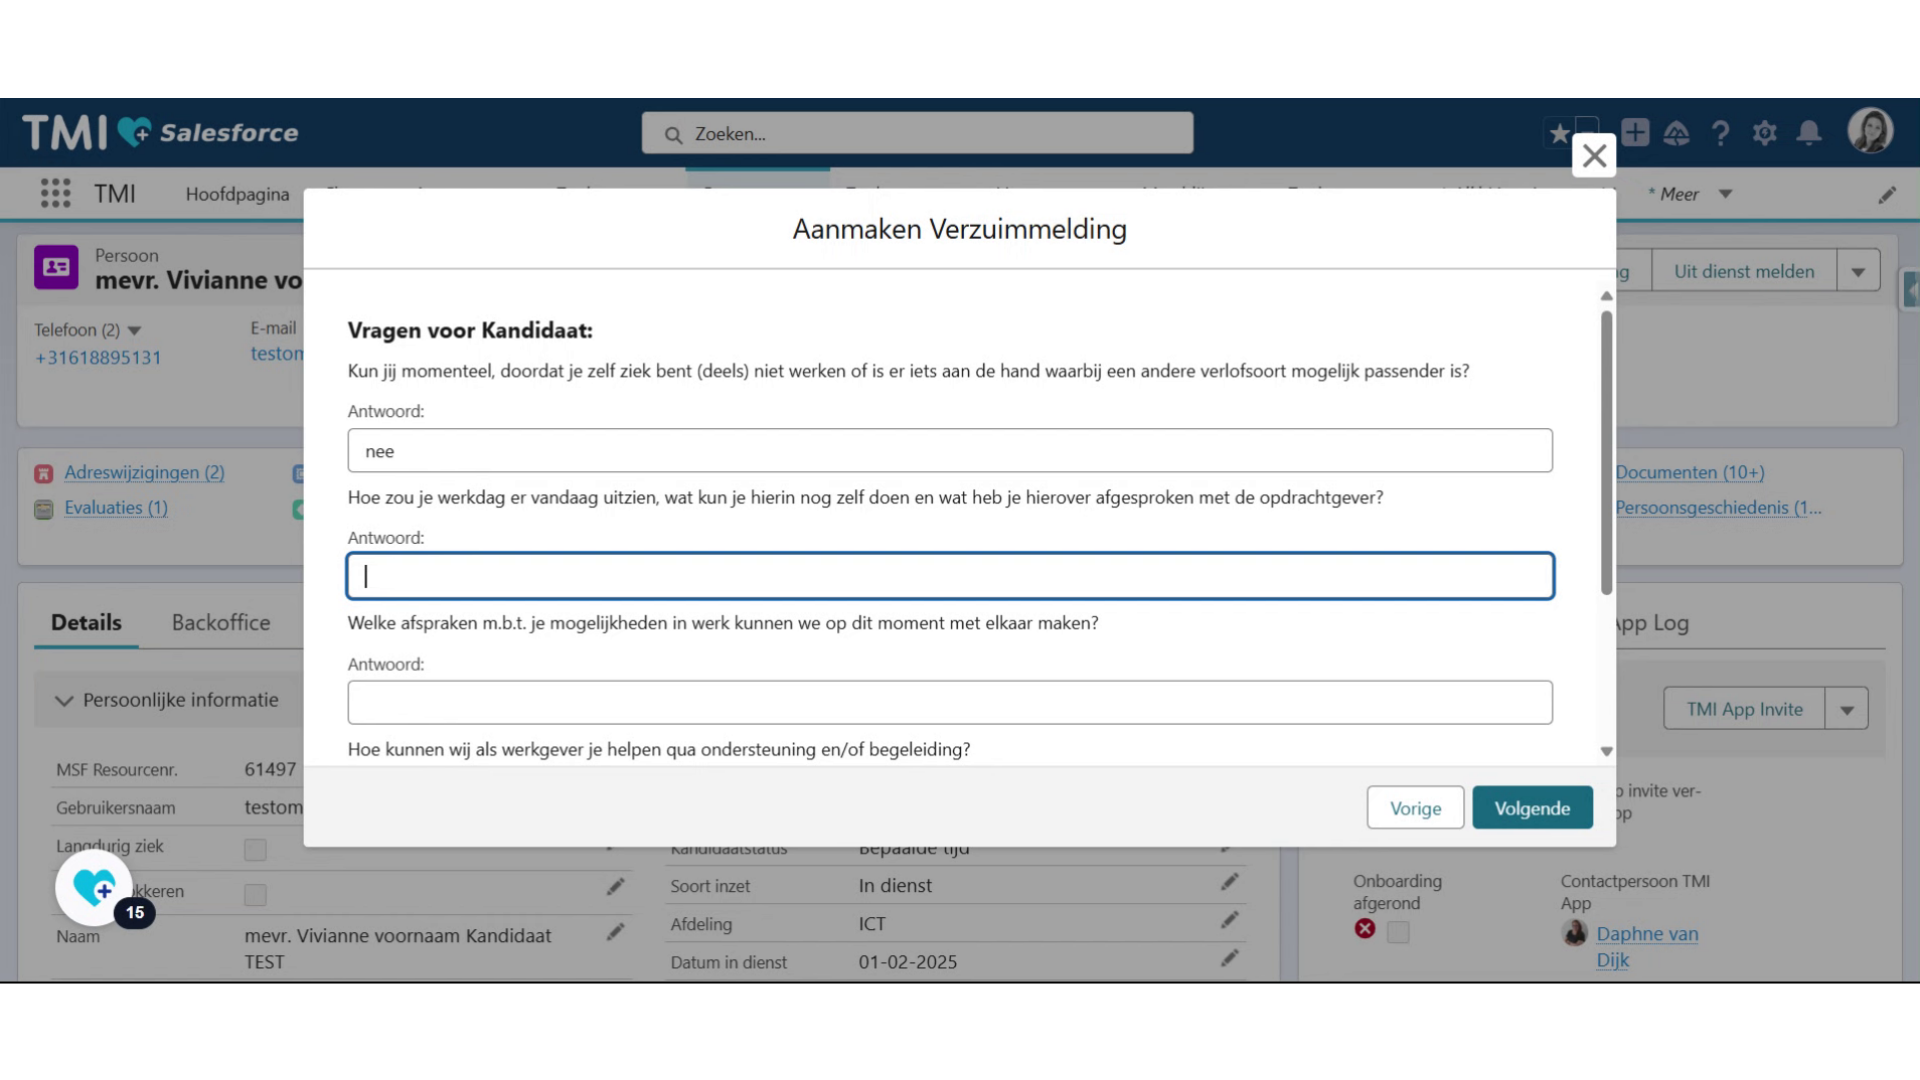Open user profile avatar

(x=1870, y=131)
